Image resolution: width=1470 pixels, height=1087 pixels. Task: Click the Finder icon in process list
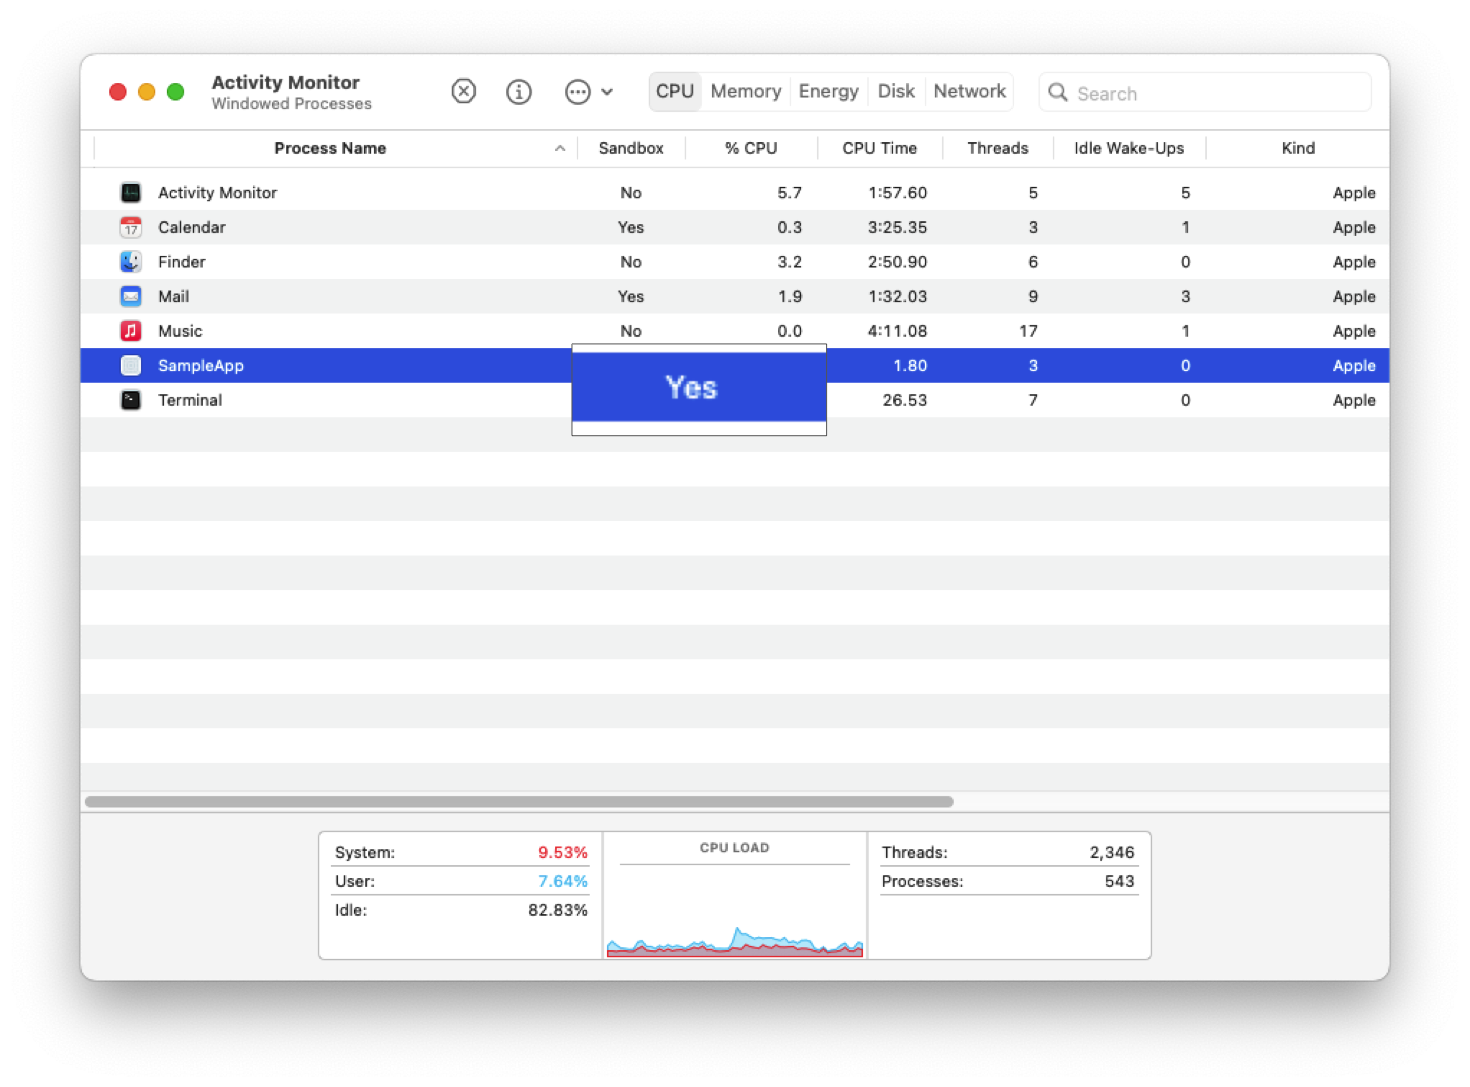click(x=131, y=262)
